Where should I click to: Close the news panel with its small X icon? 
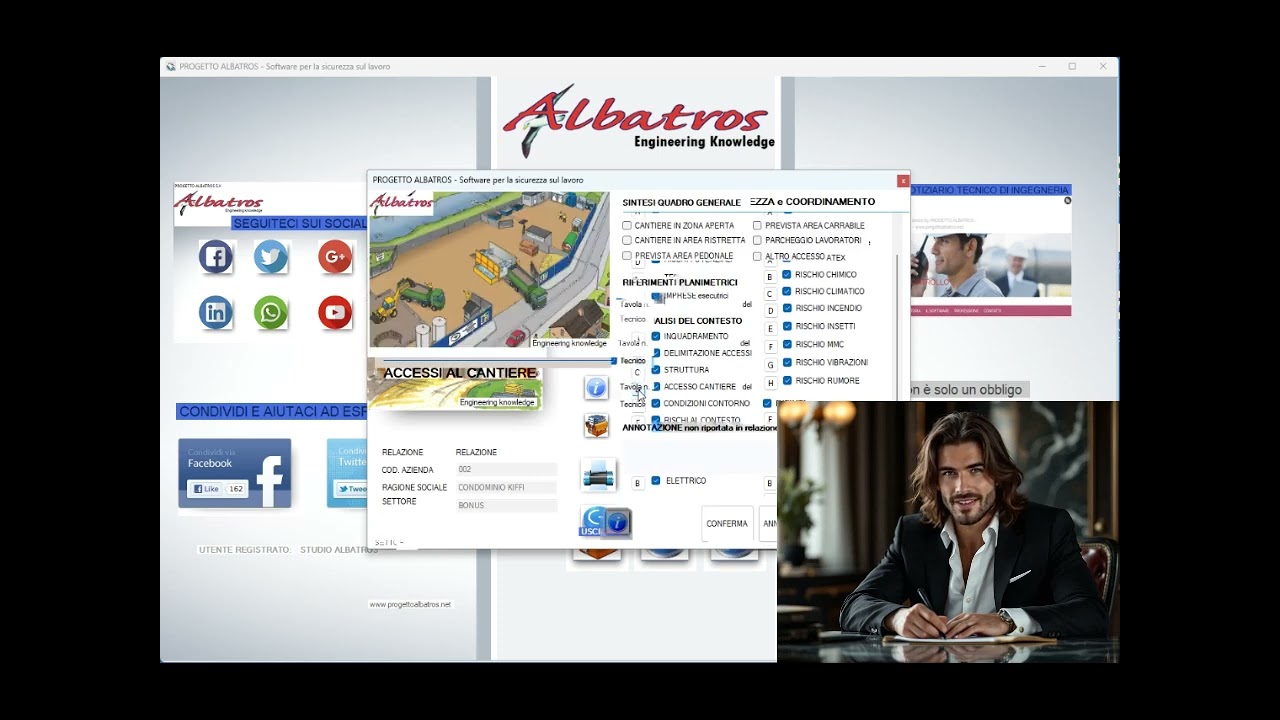click(1067, 201)
